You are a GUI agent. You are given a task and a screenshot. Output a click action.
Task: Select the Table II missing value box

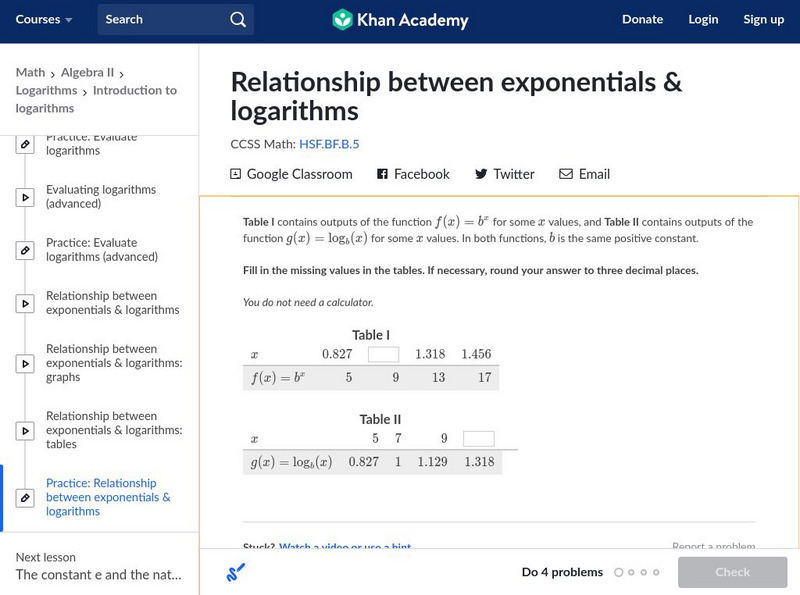point(478,438)
